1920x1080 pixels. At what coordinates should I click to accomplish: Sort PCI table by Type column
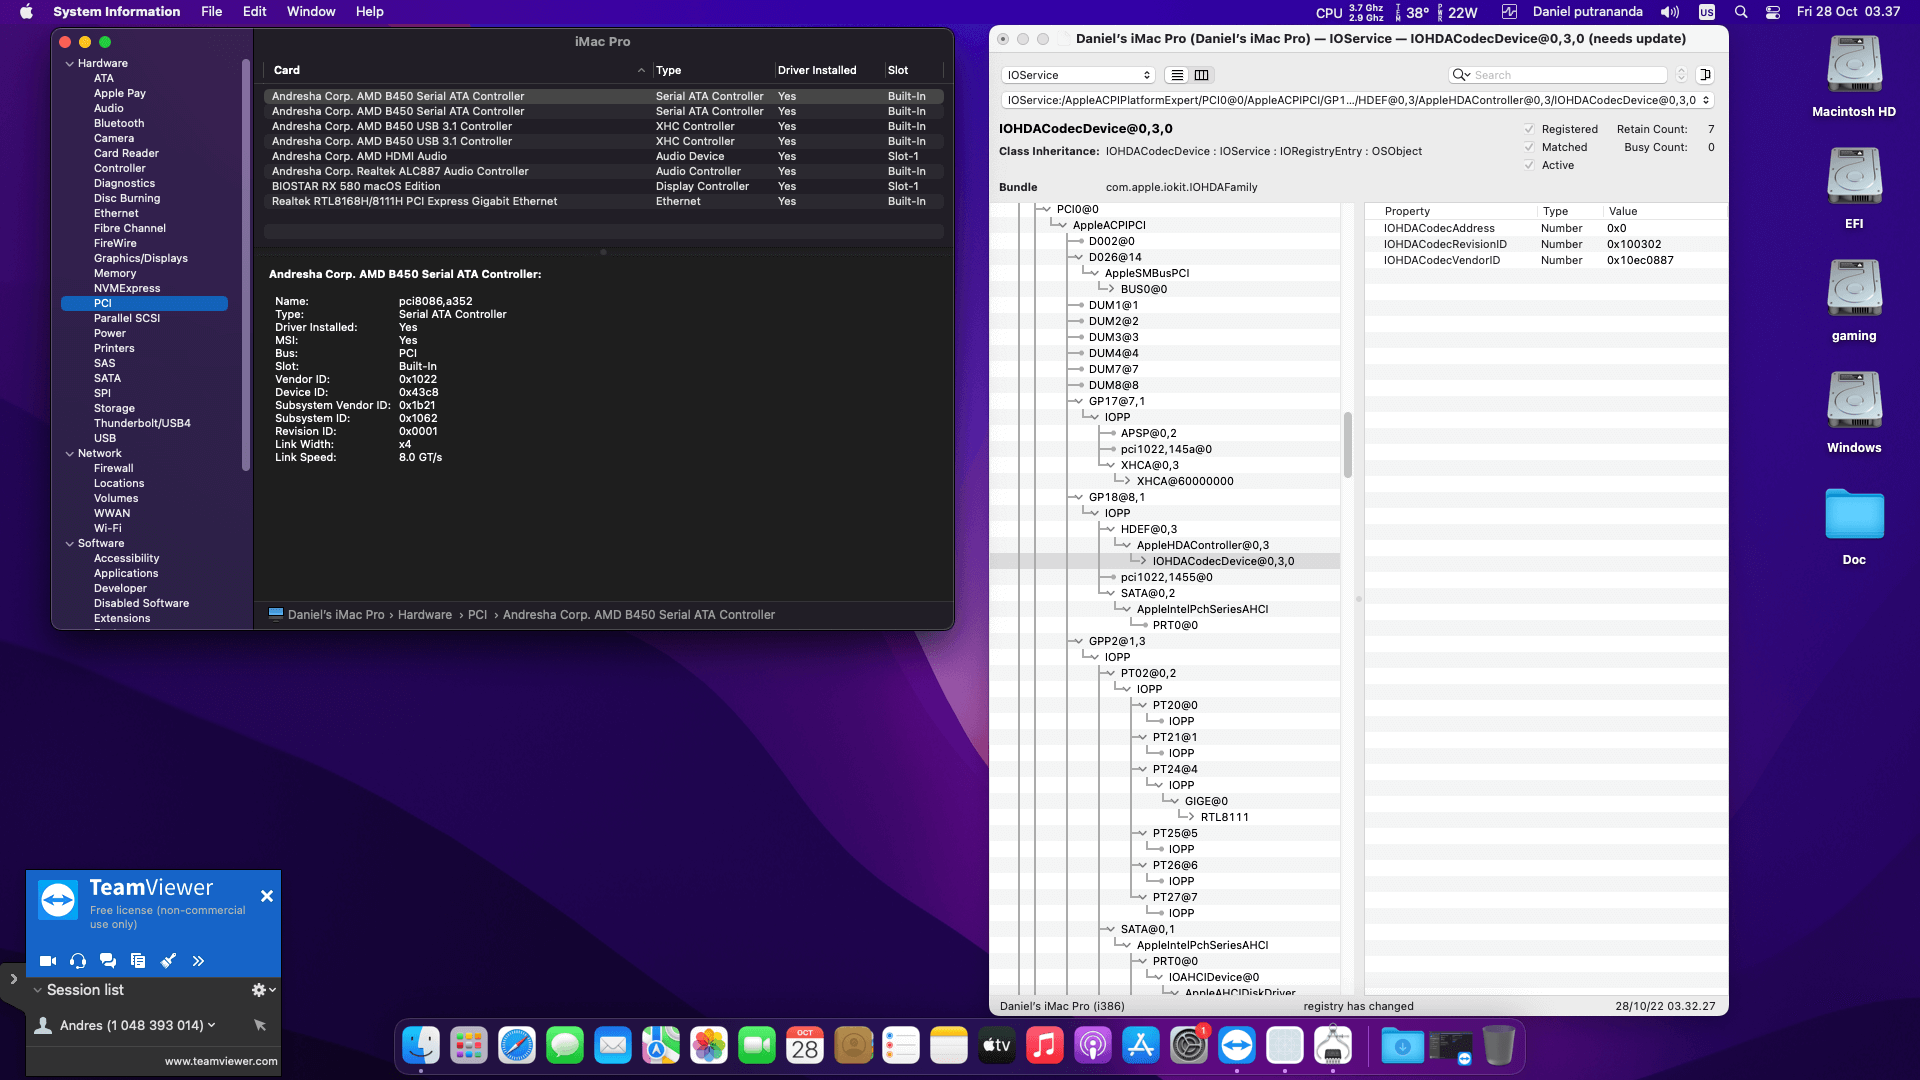click(714, 70)
